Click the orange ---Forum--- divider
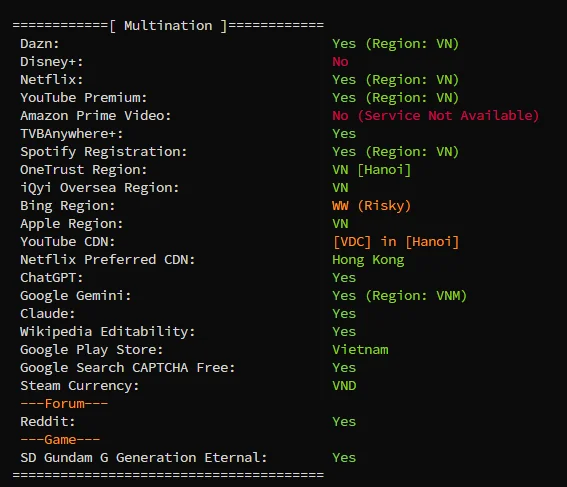The height and width of the screenshot is (487, 567). [x=64, y=403]
